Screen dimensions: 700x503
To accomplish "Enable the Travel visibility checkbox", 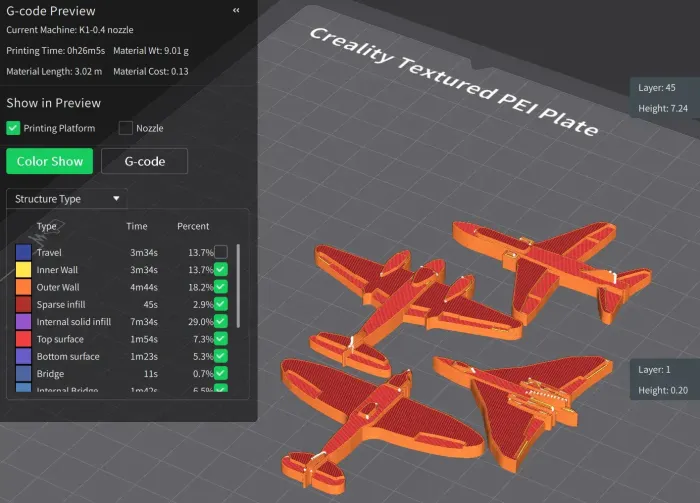I will (221, 252).
